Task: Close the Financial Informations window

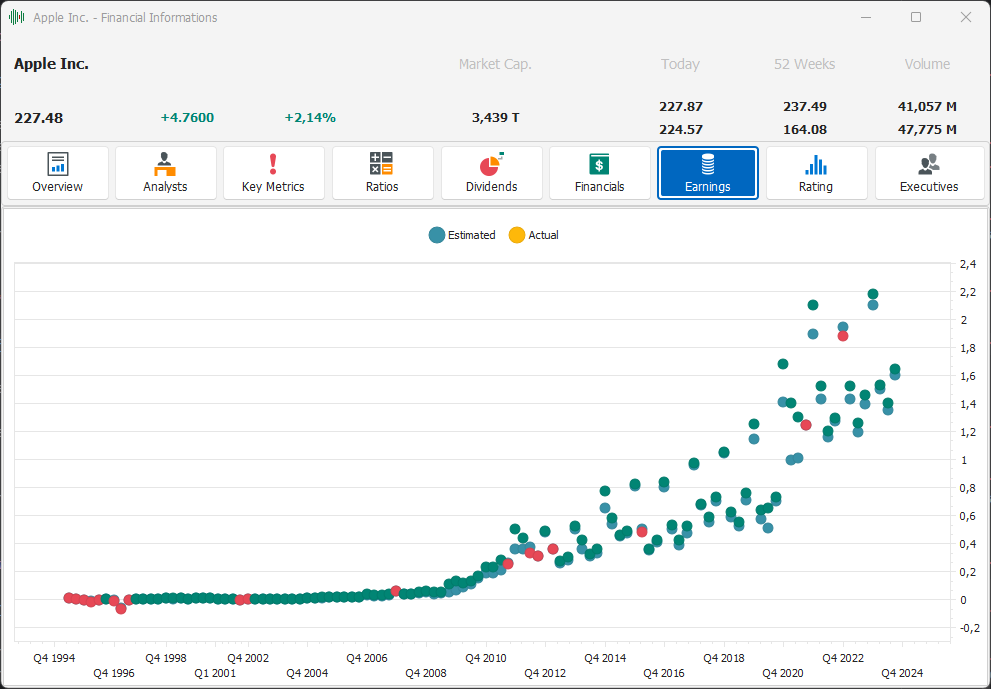Action: [966, 18]
